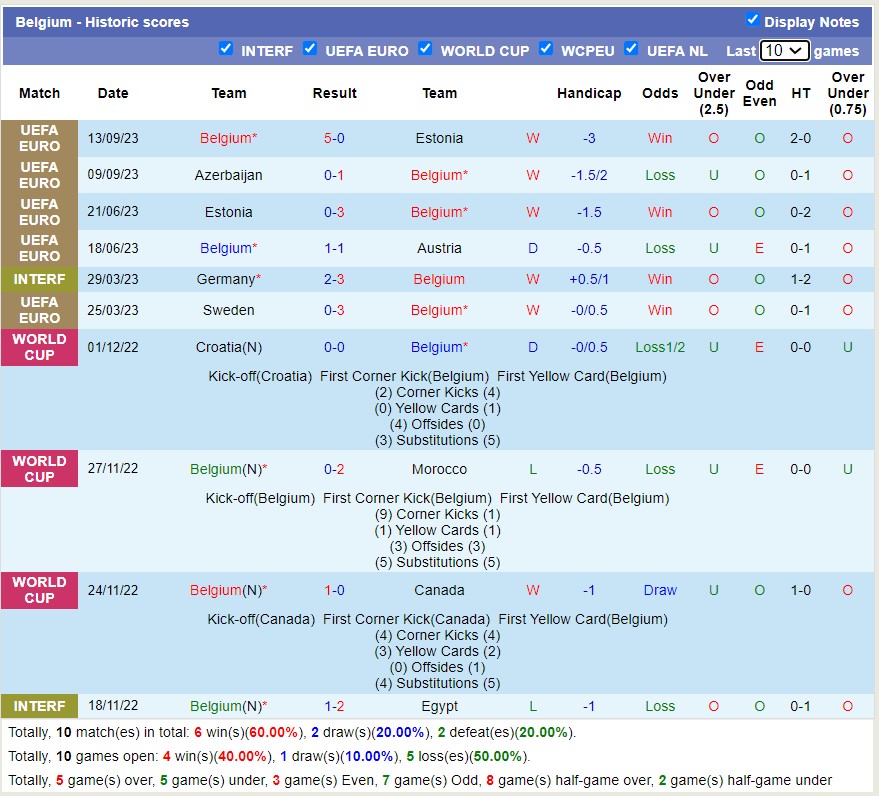Open the Croatia(N) team link
The width and height of the screenshot is (879, 796).
coord(228,347)
